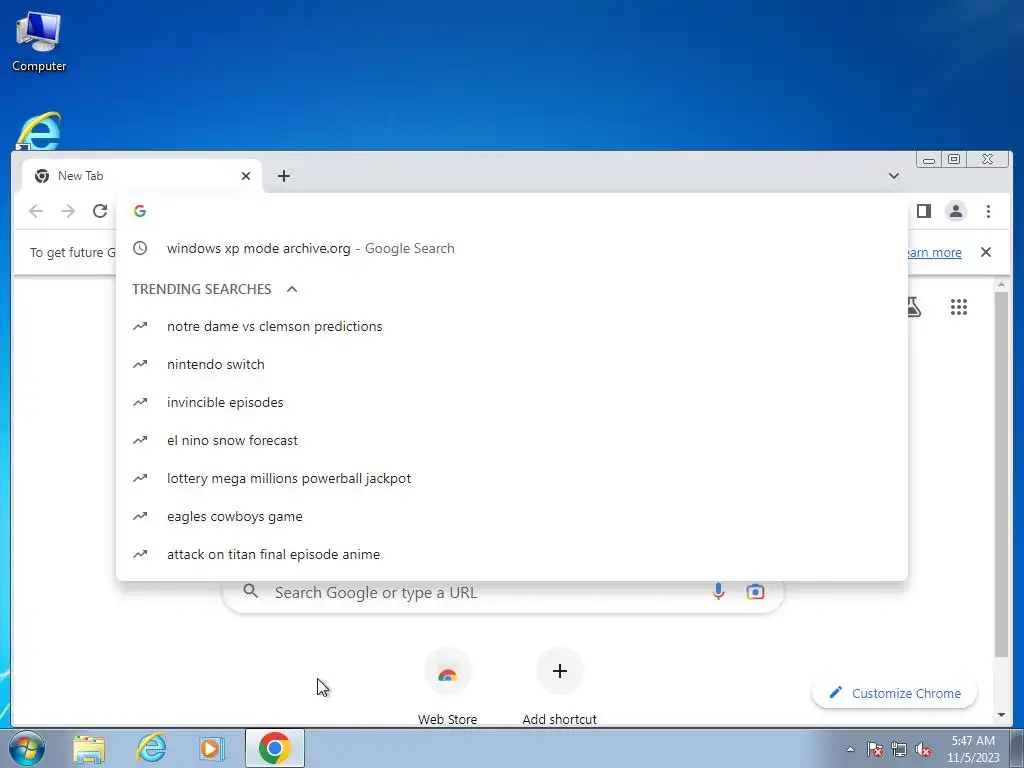Viewport: 1024px width, 768px height.
Task: Click the Chrome taskbar button
Action: point(274,748)
